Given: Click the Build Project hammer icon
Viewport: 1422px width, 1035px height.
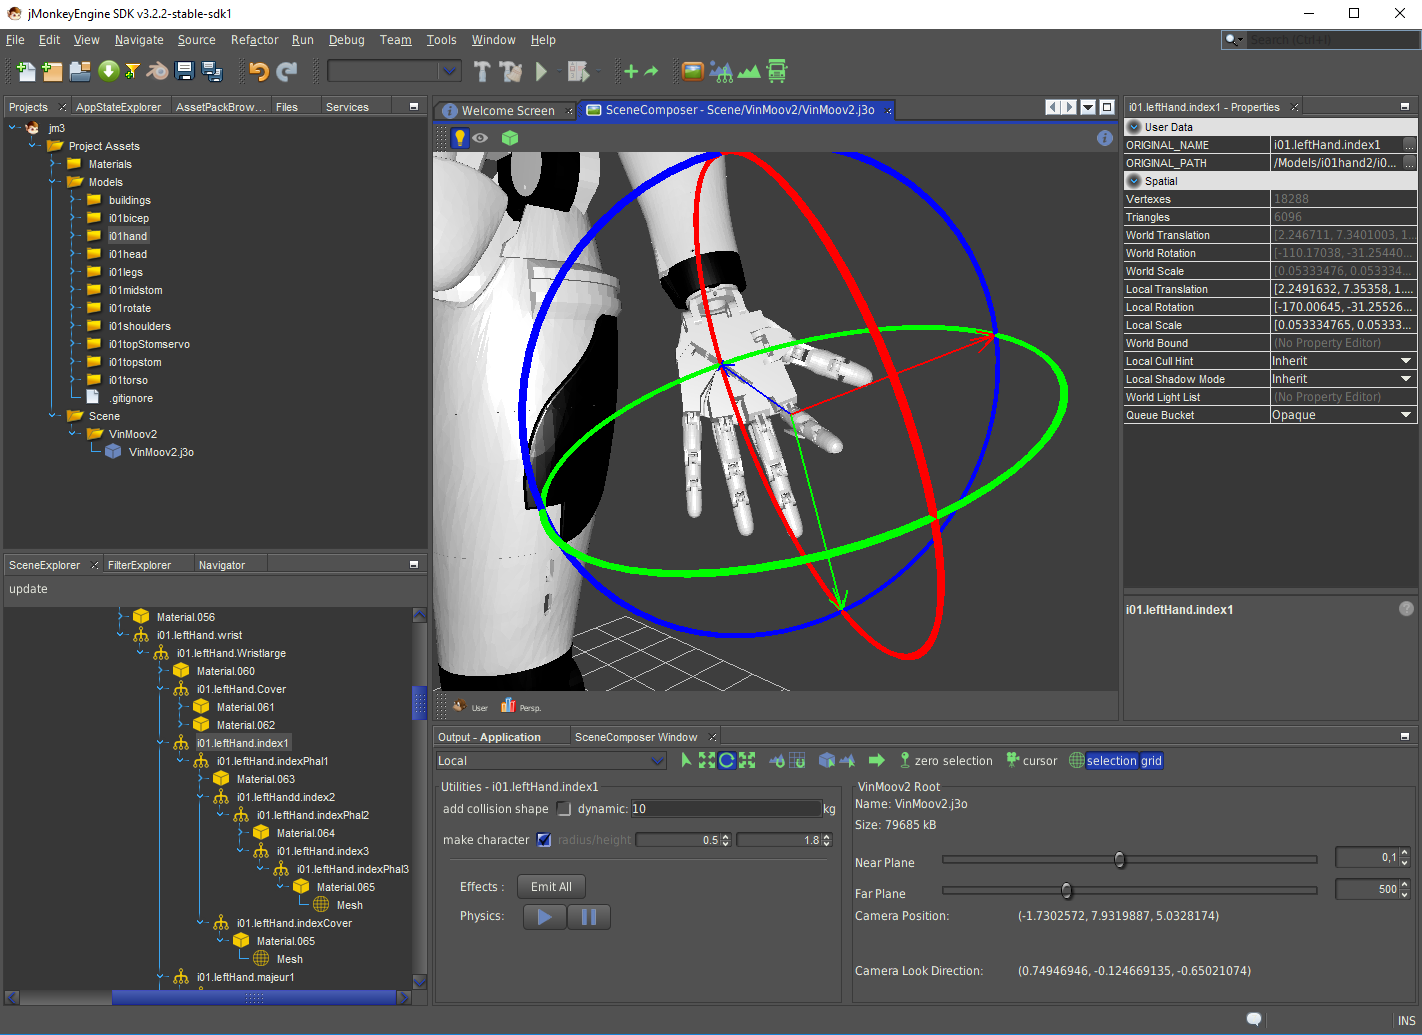Looking at the screenshot, I should coord(482,71).
